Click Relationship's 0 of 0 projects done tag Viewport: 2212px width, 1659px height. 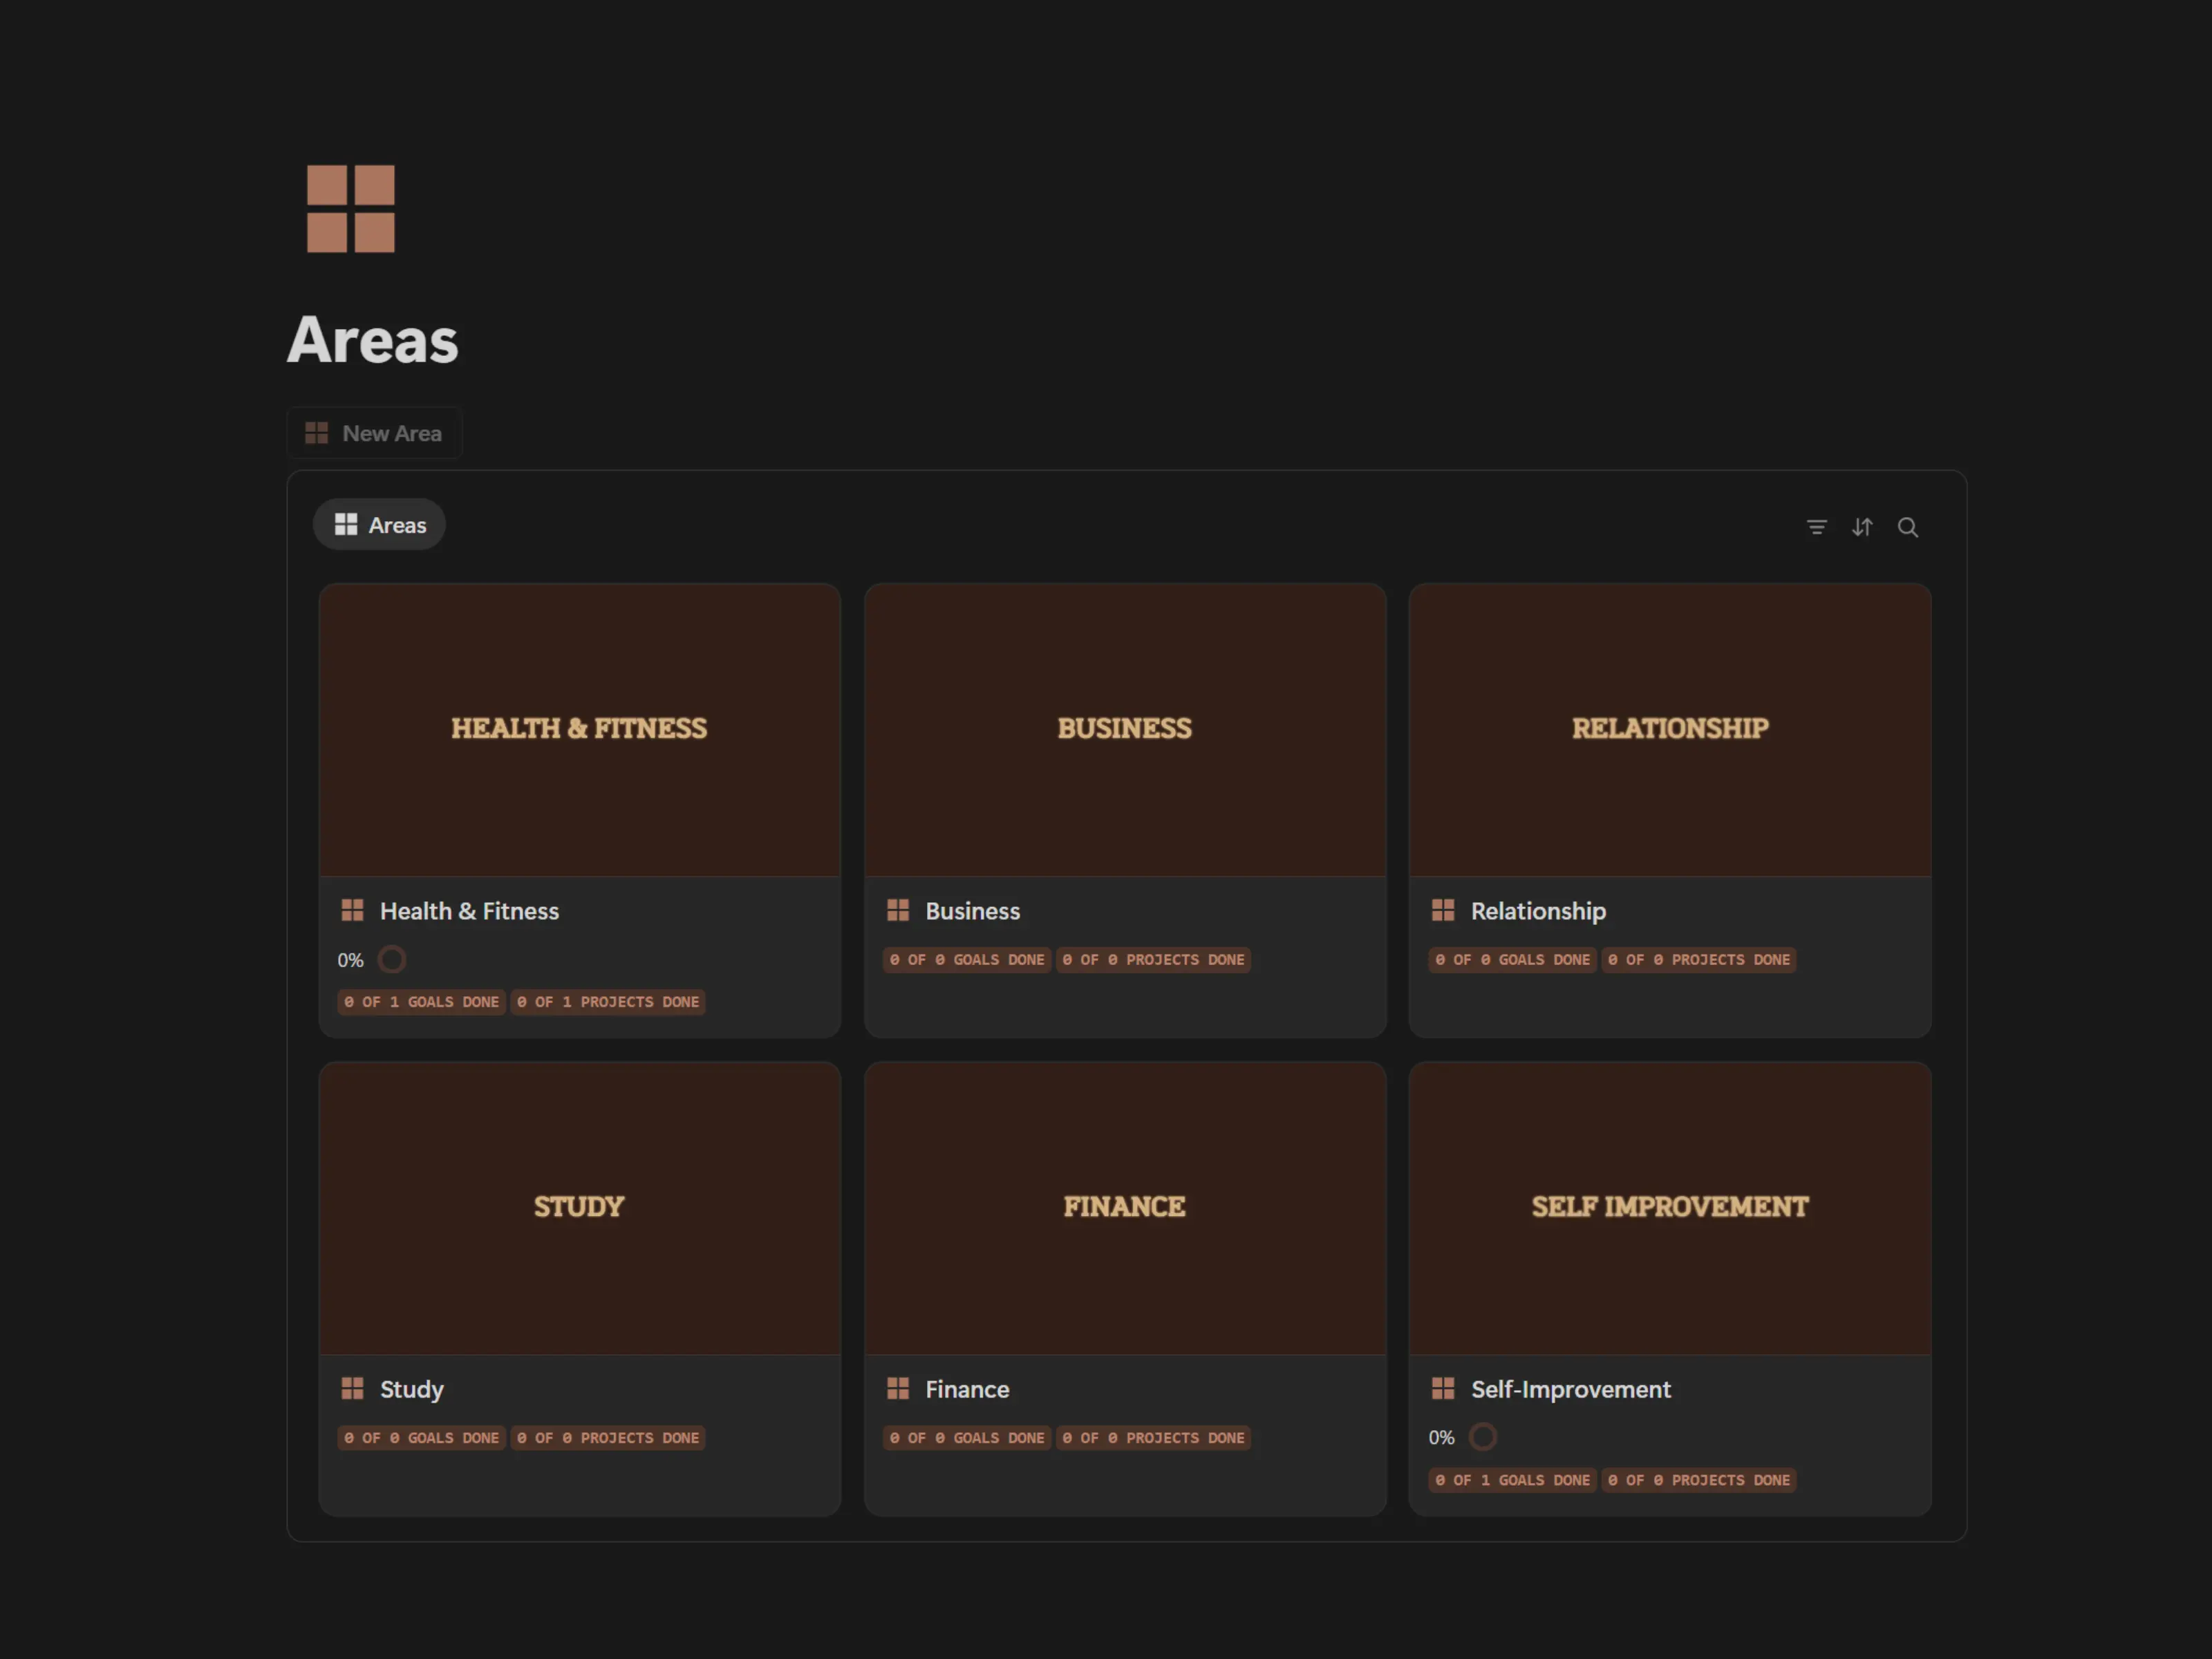click(1698, 960)
